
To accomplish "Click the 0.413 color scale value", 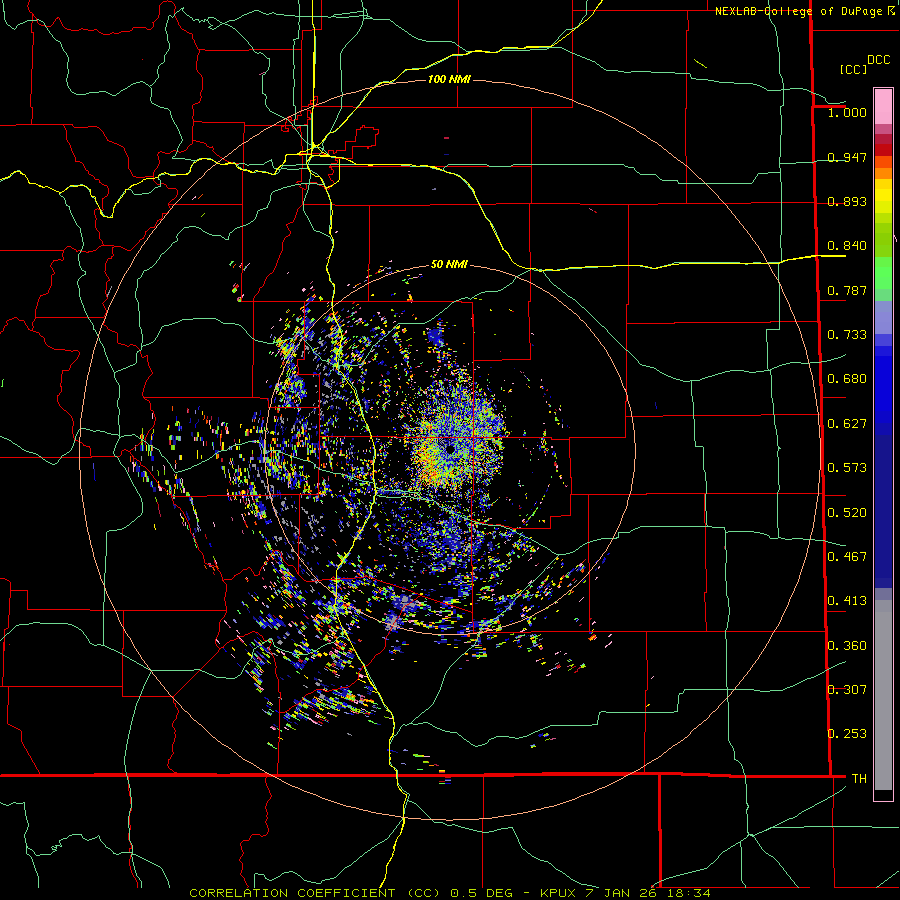I will (847, 601).
